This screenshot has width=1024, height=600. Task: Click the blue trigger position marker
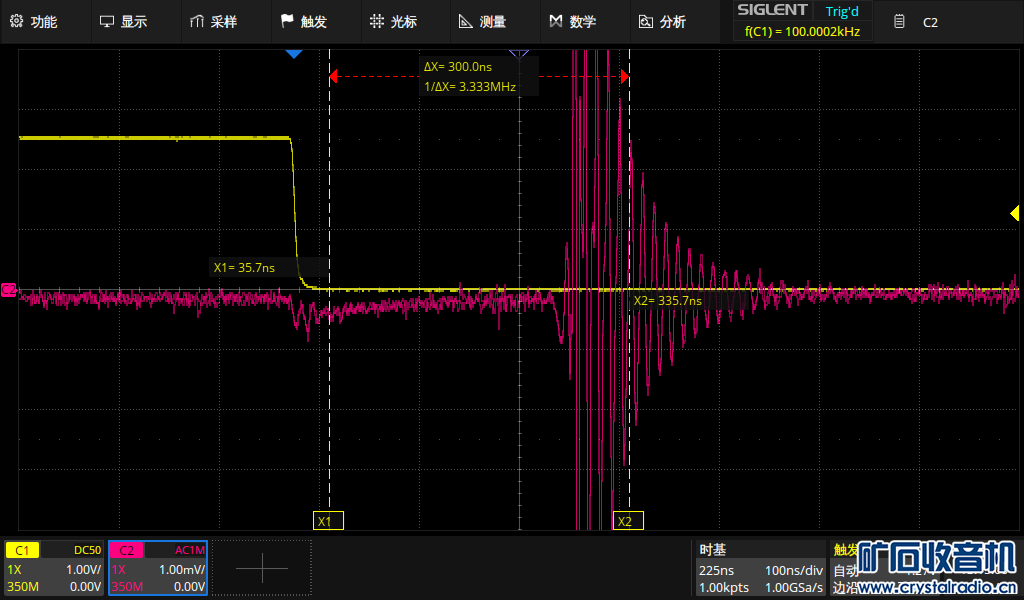[x=293, y=54]
